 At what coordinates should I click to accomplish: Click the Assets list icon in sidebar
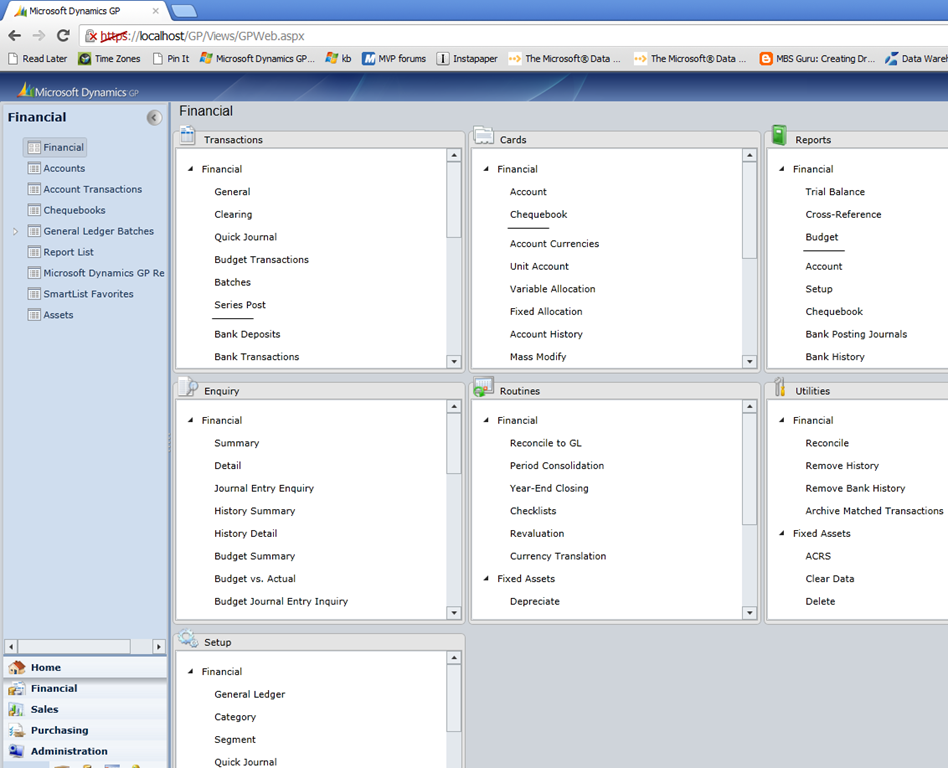34,315
